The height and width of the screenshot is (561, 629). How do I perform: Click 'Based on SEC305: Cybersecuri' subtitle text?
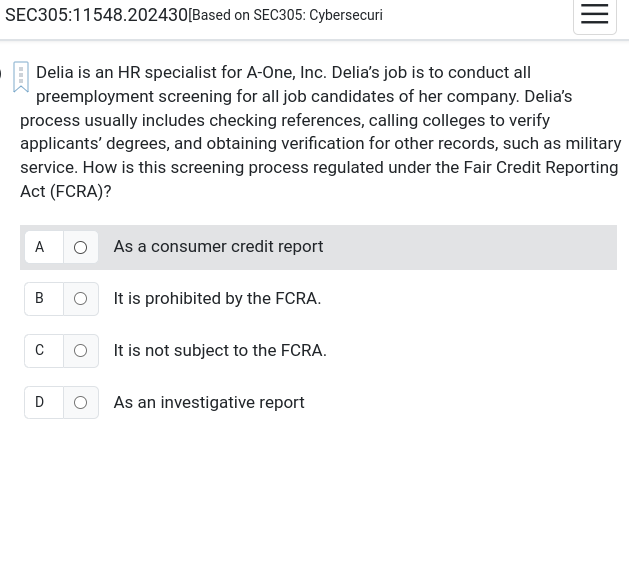pos(288,15)
